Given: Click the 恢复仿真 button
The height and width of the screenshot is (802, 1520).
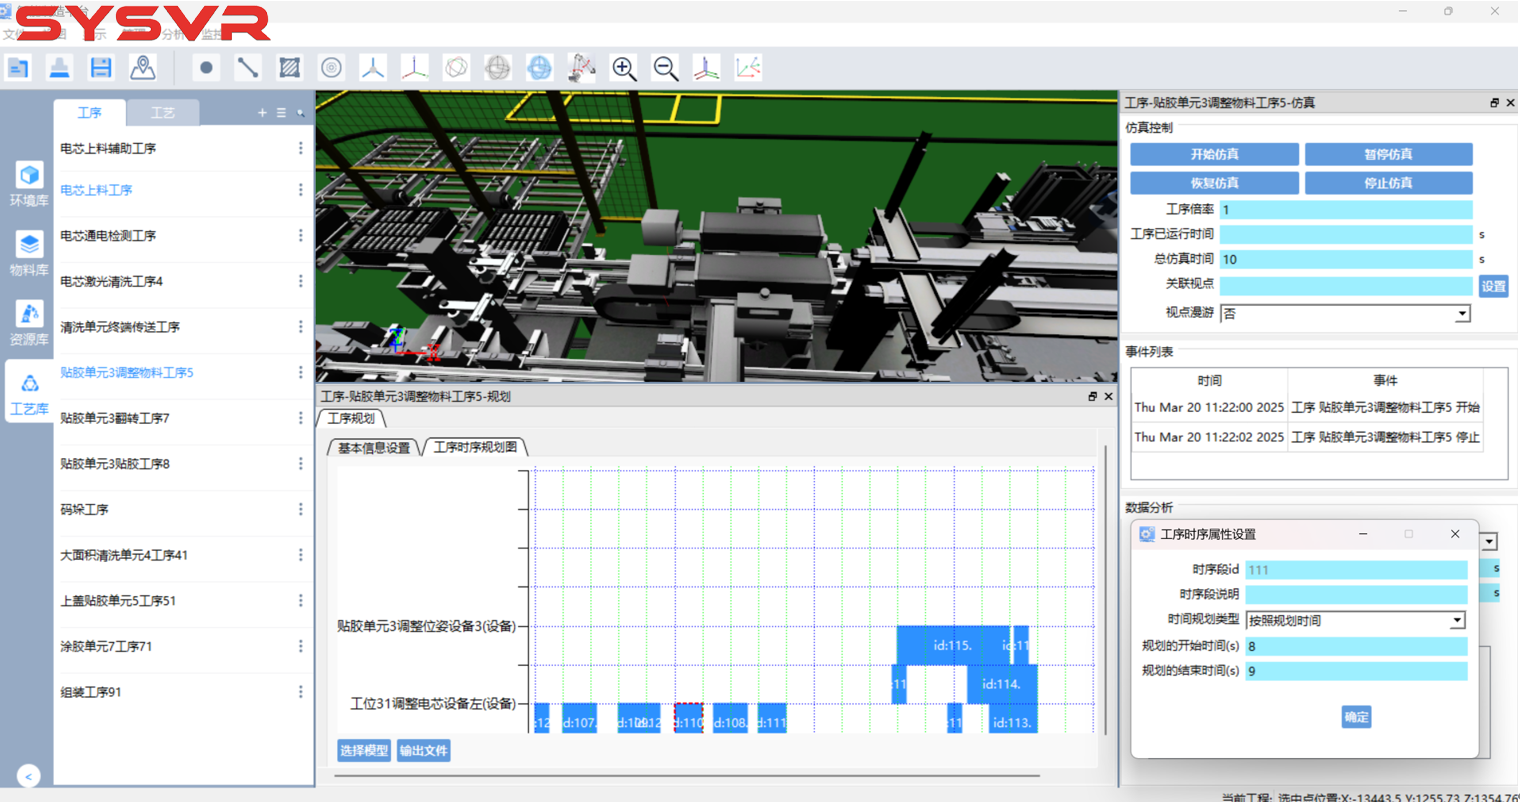Looking at the screenshot, I should coord(1215,183).
